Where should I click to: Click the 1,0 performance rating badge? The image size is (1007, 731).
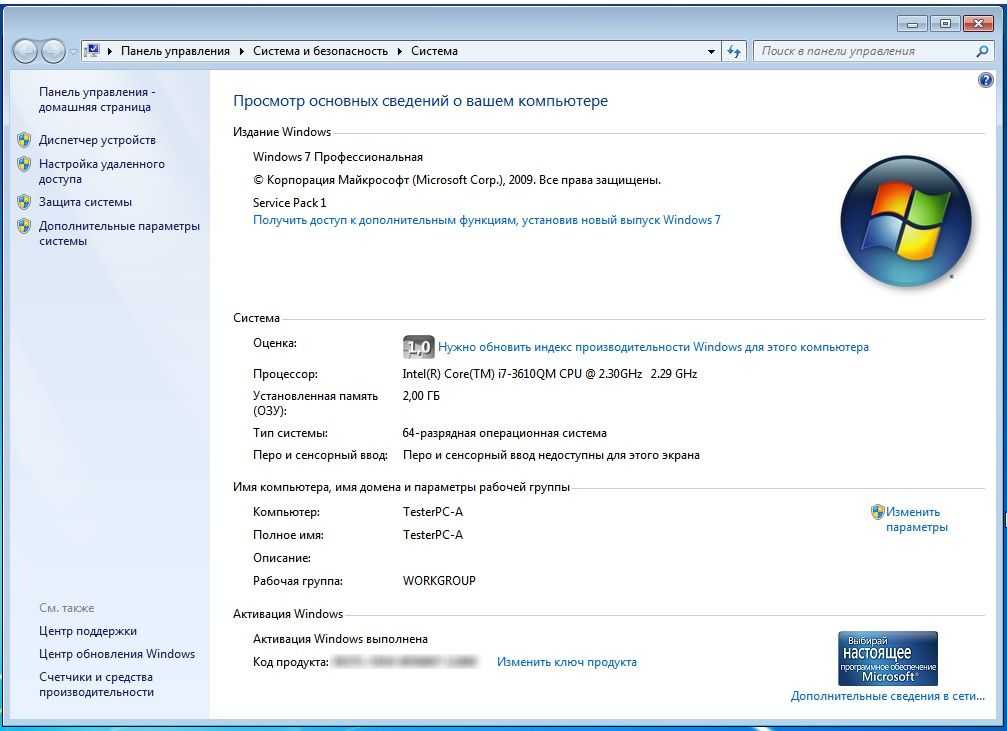418,347
